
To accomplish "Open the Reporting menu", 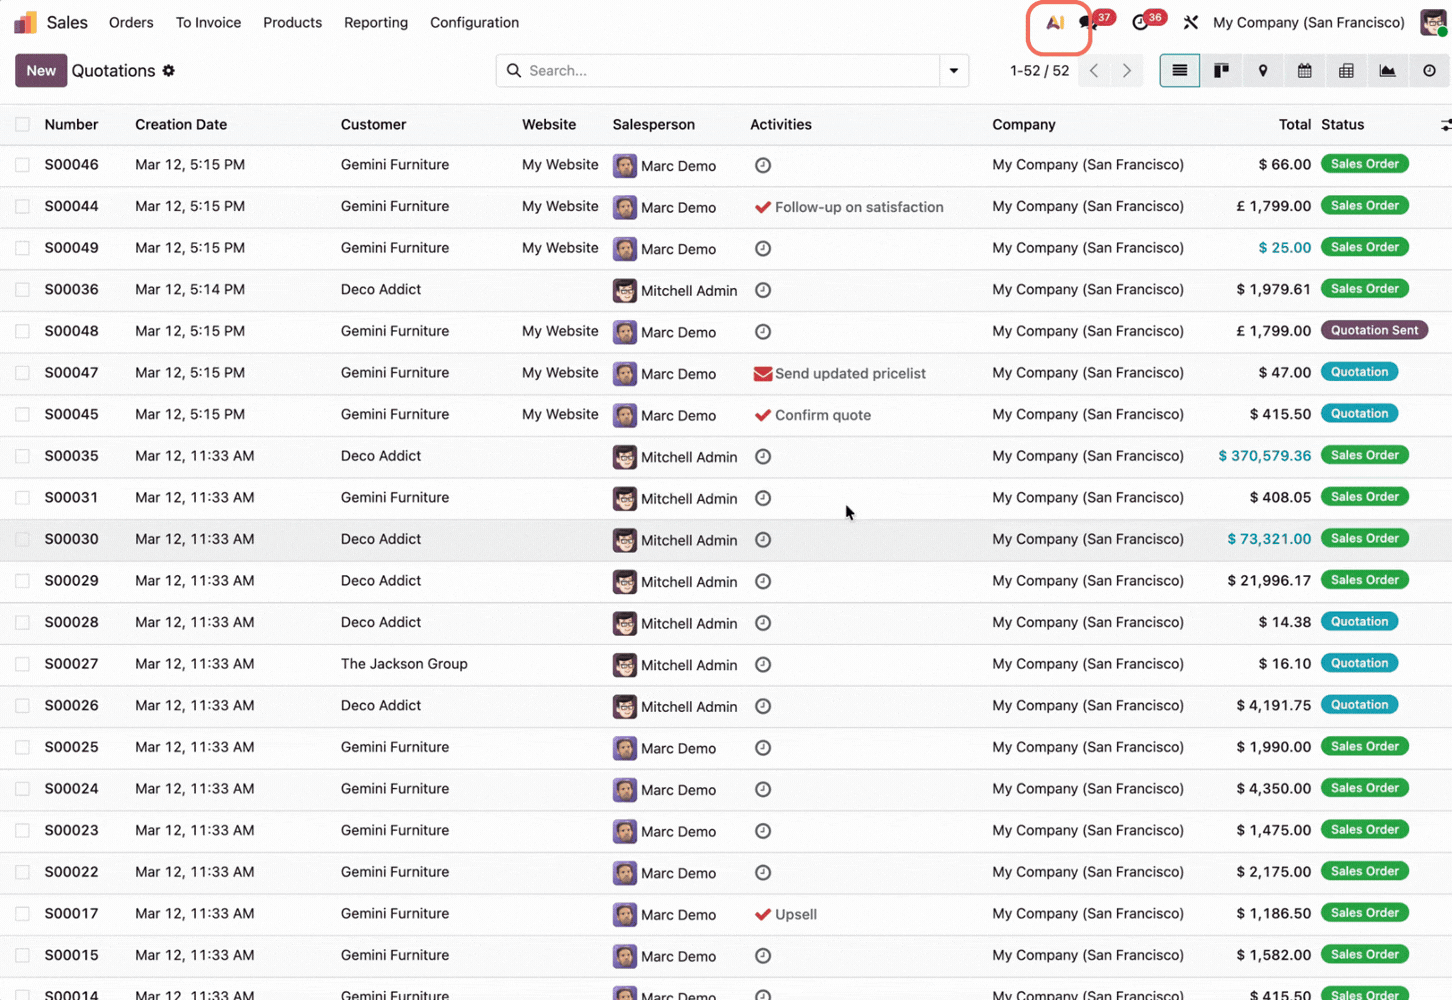I will 375,22.
